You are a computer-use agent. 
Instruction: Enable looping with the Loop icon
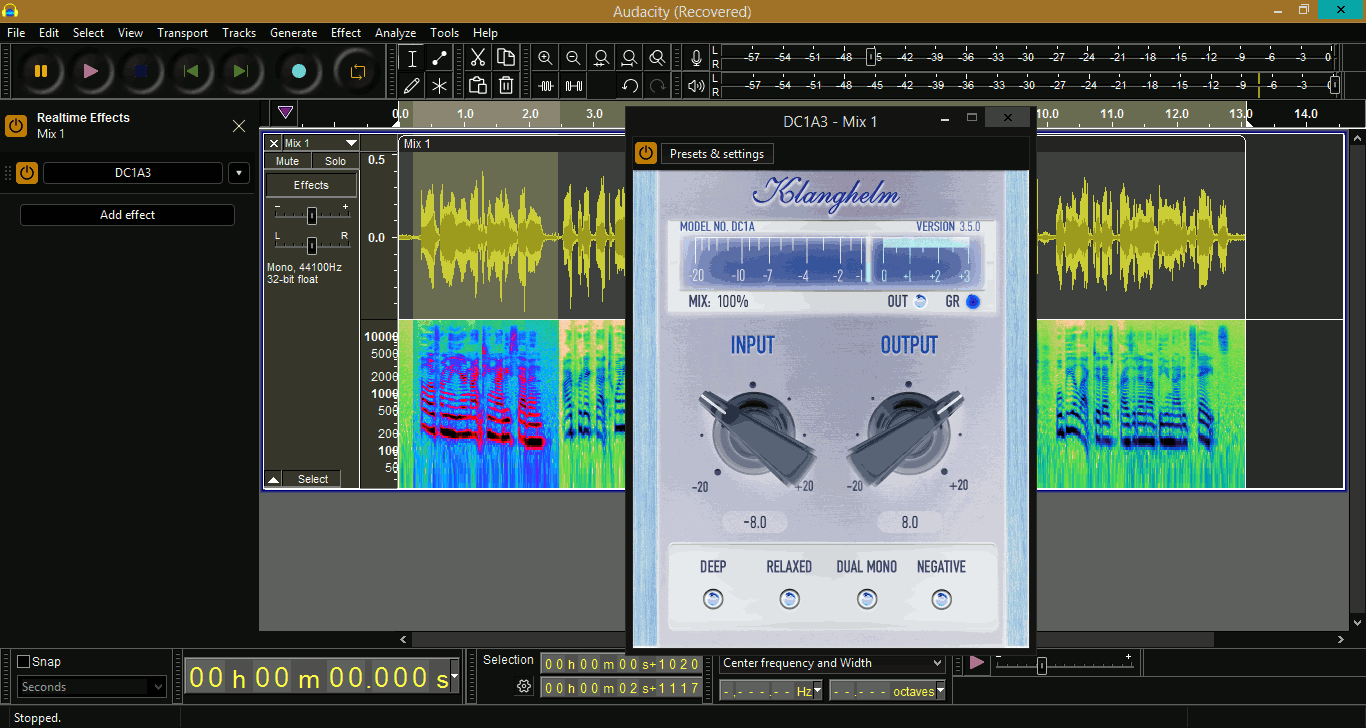[x=357, y=71]
